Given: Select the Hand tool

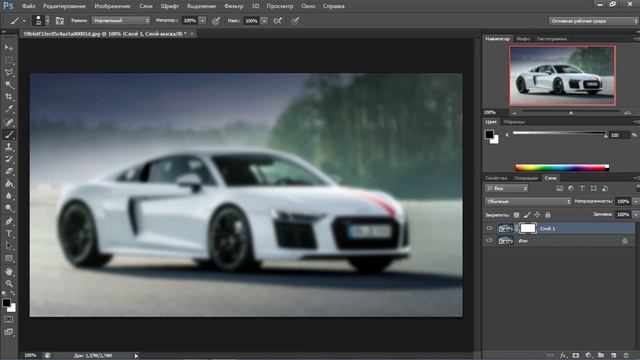Looking at the screenshot, I should 9,271.
